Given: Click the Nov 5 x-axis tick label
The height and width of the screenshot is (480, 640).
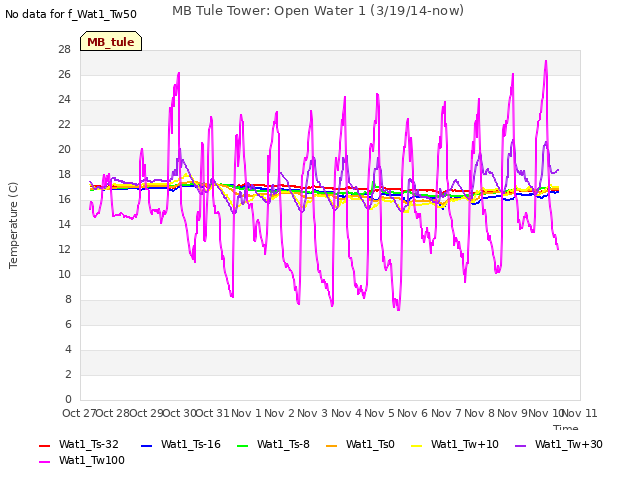Looking at the screenshot, I should (x=380, y=413).
